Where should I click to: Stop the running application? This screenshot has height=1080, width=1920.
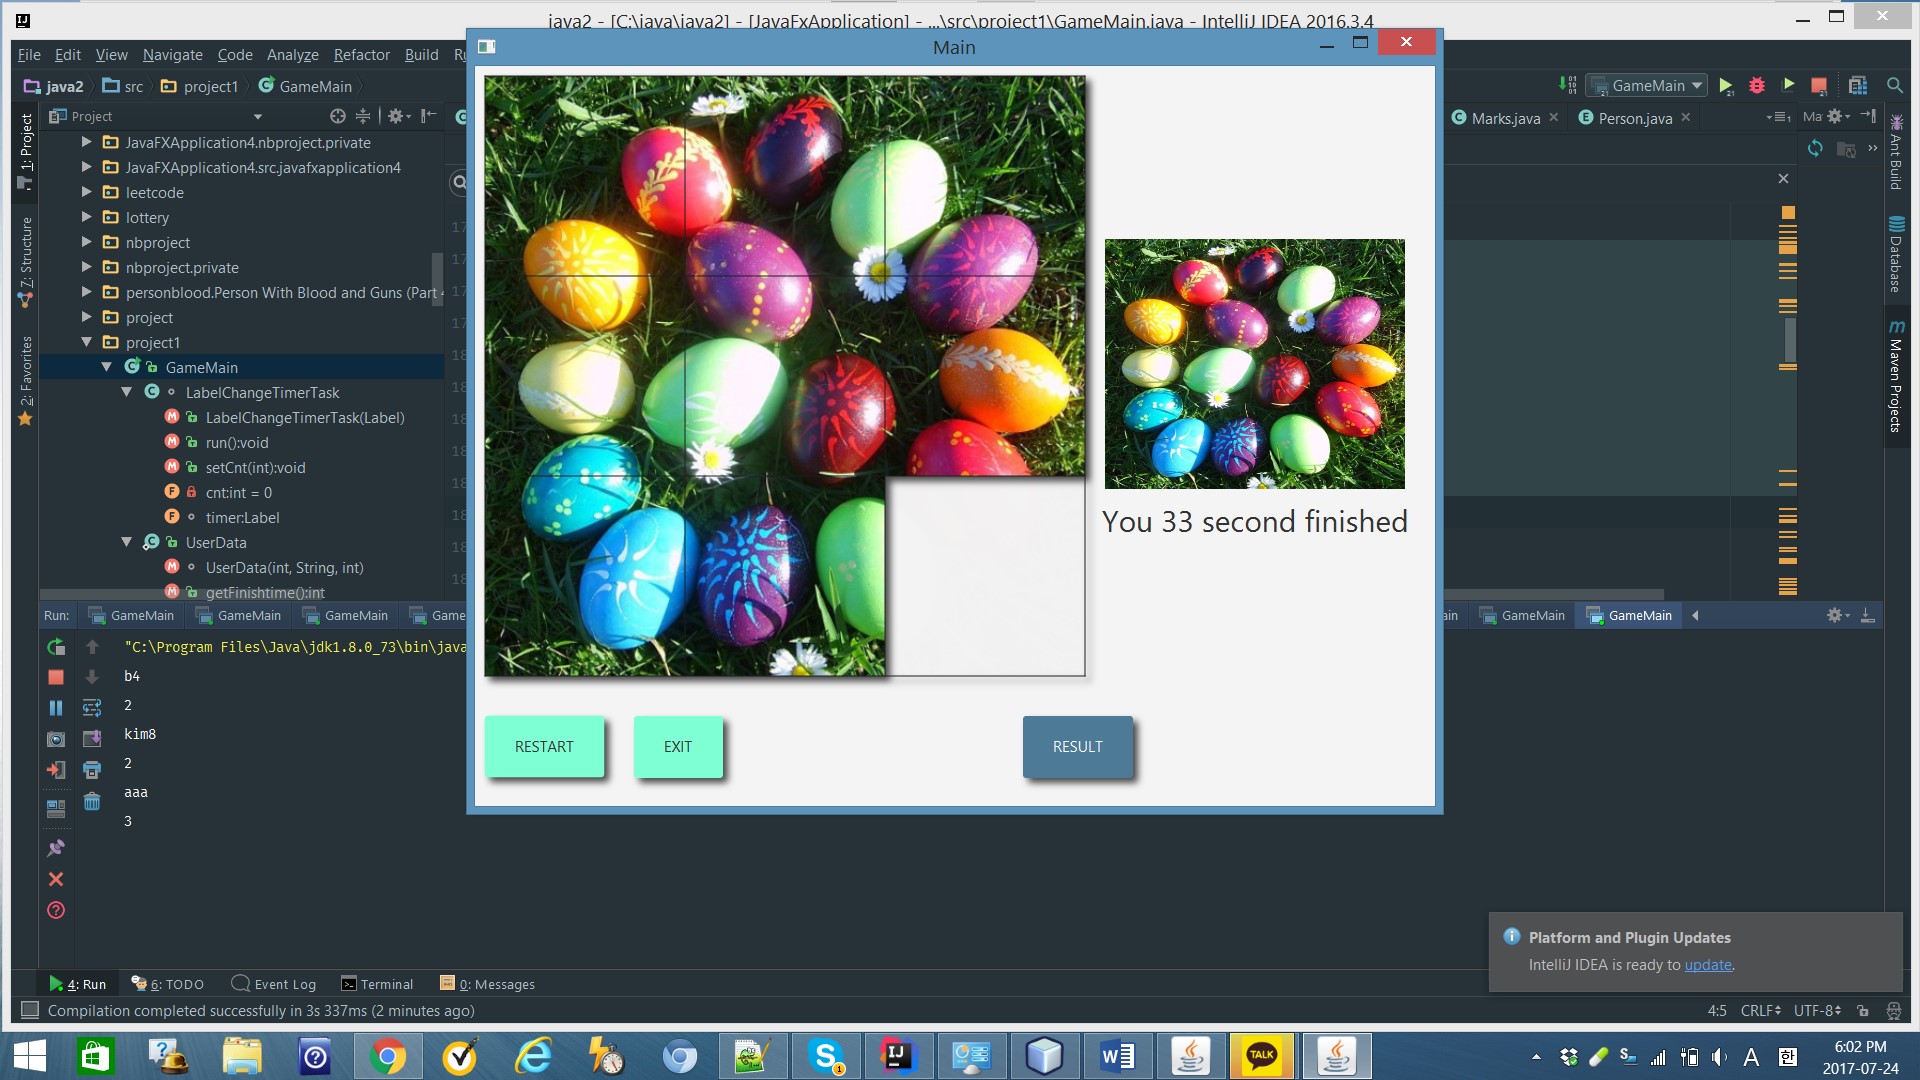pos(1819,85)
